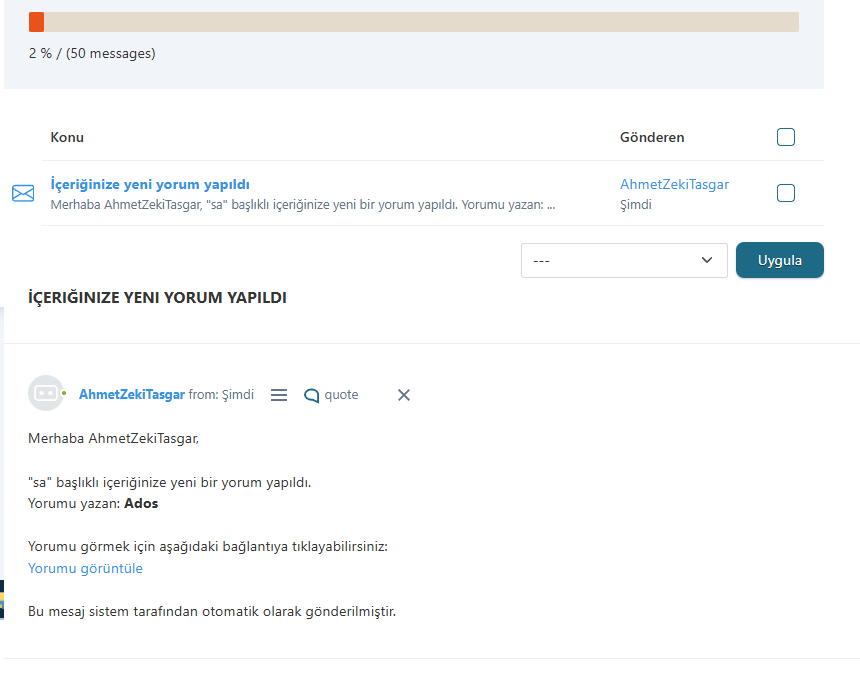The image size is (860, 673).
Task: Click the envelope icon beside the message row
Action: (23, 193)
